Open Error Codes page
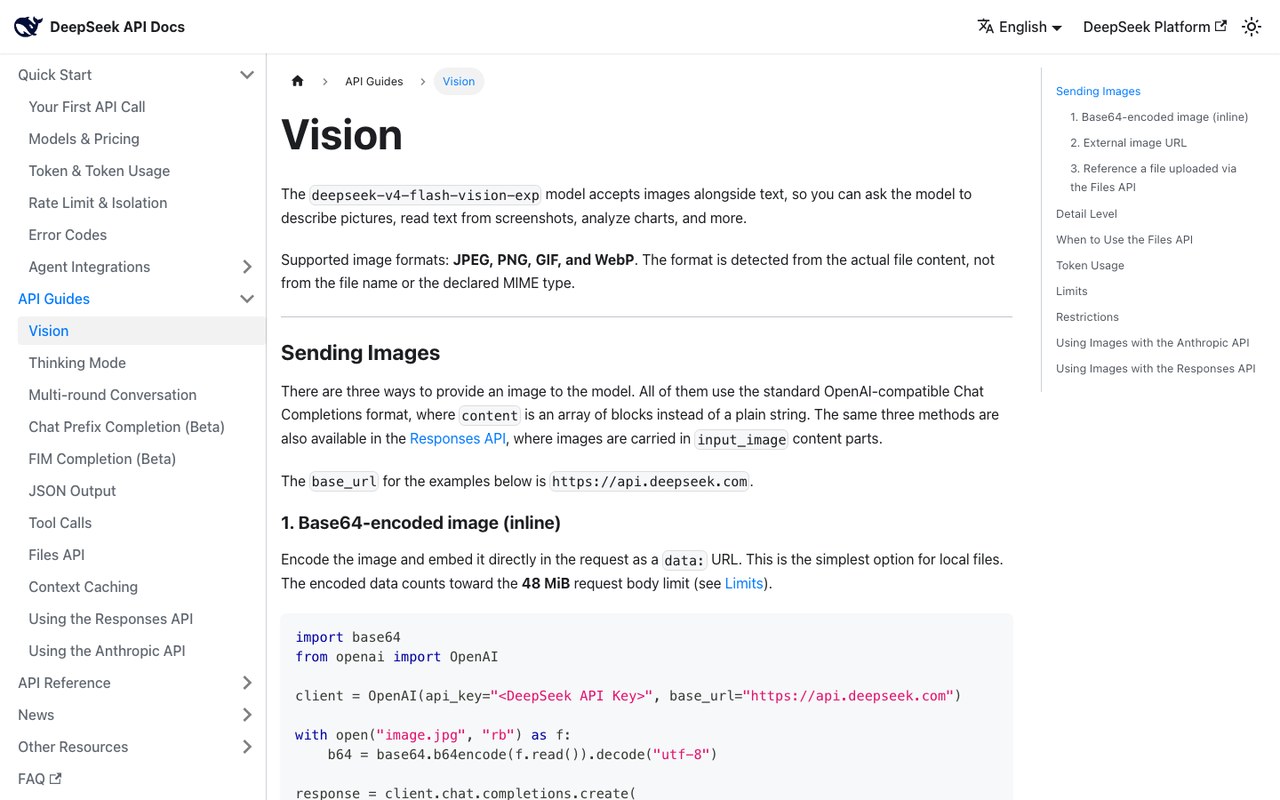1280x800 pixels. click(x=68, y=235)
